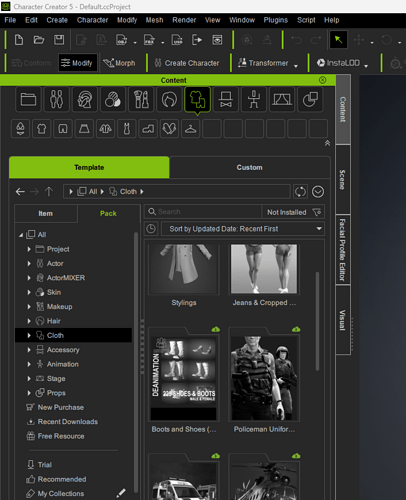Expand the Project tree node
The width and height of the screenshot is (406, 500).
[29, 249]
